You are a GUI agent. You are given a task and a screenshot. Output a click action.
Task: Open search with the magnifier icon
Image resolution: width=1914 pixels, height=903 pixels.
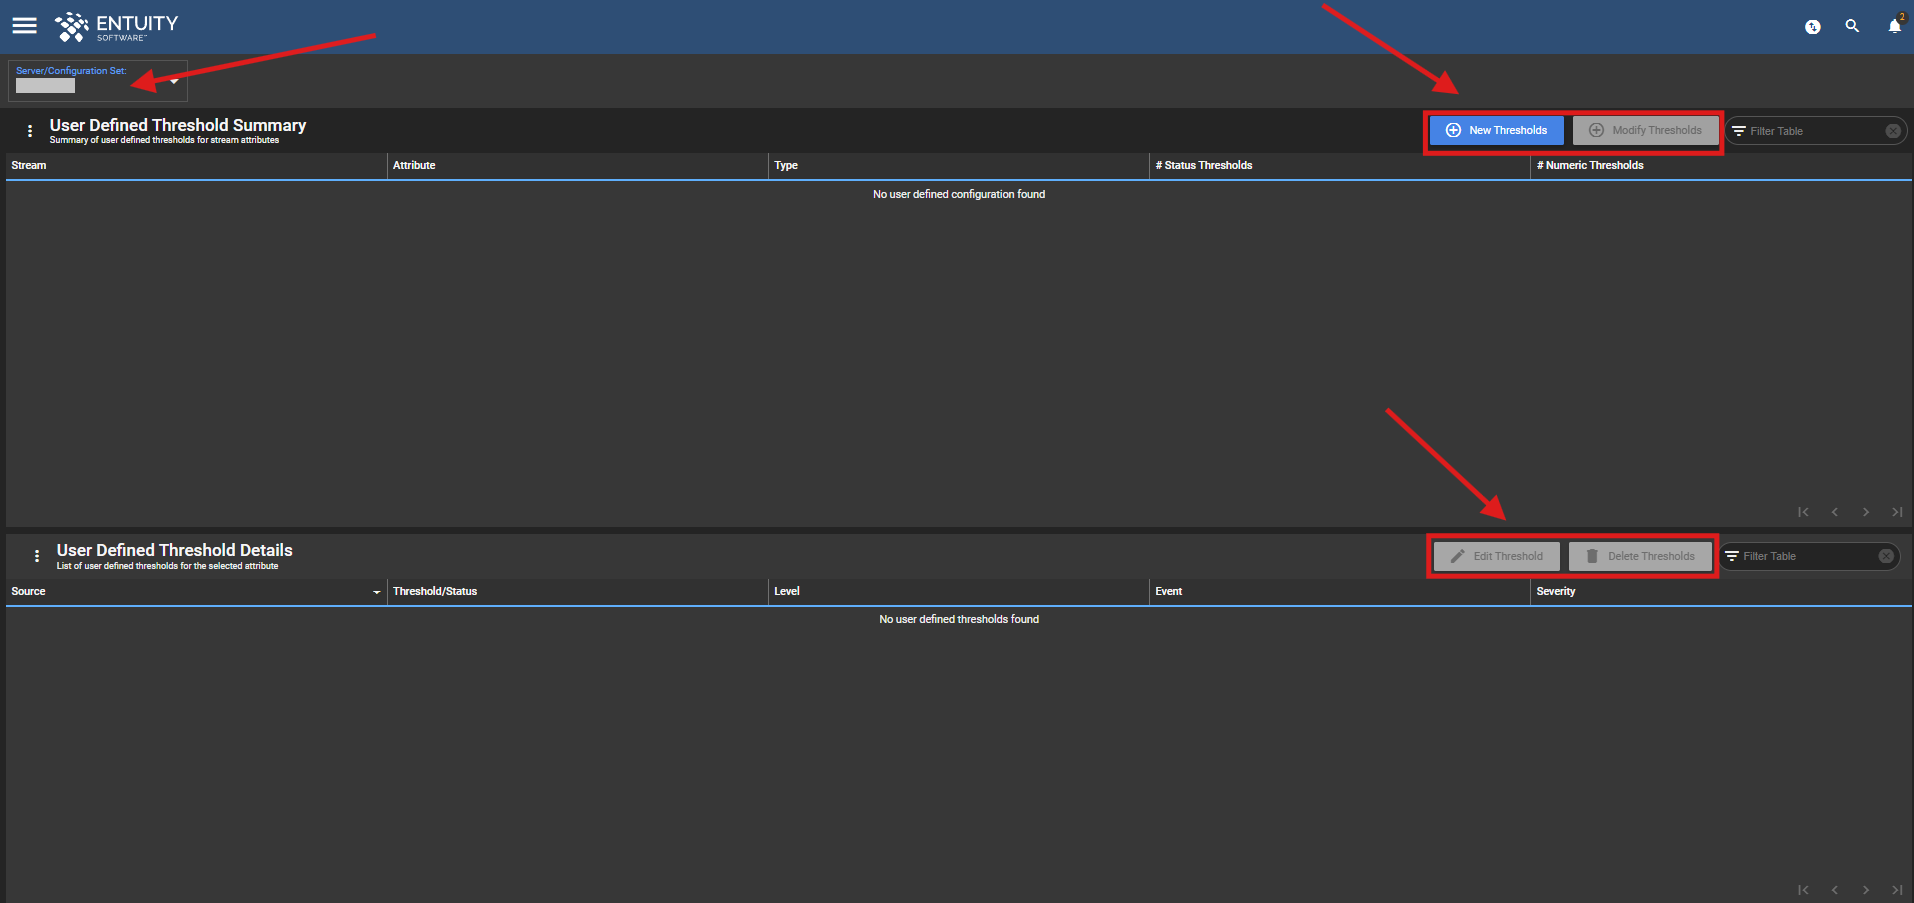pyautogui.click(x=1852, y=26)
